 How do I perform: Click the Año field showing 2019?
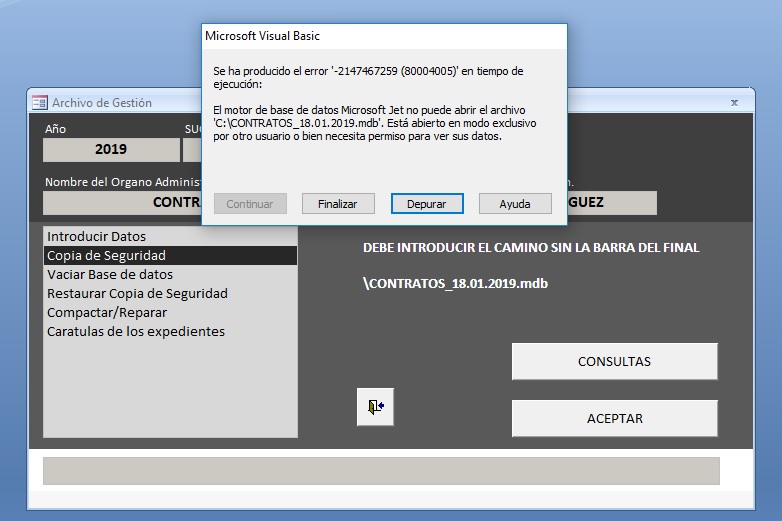[x=111, y=150]
